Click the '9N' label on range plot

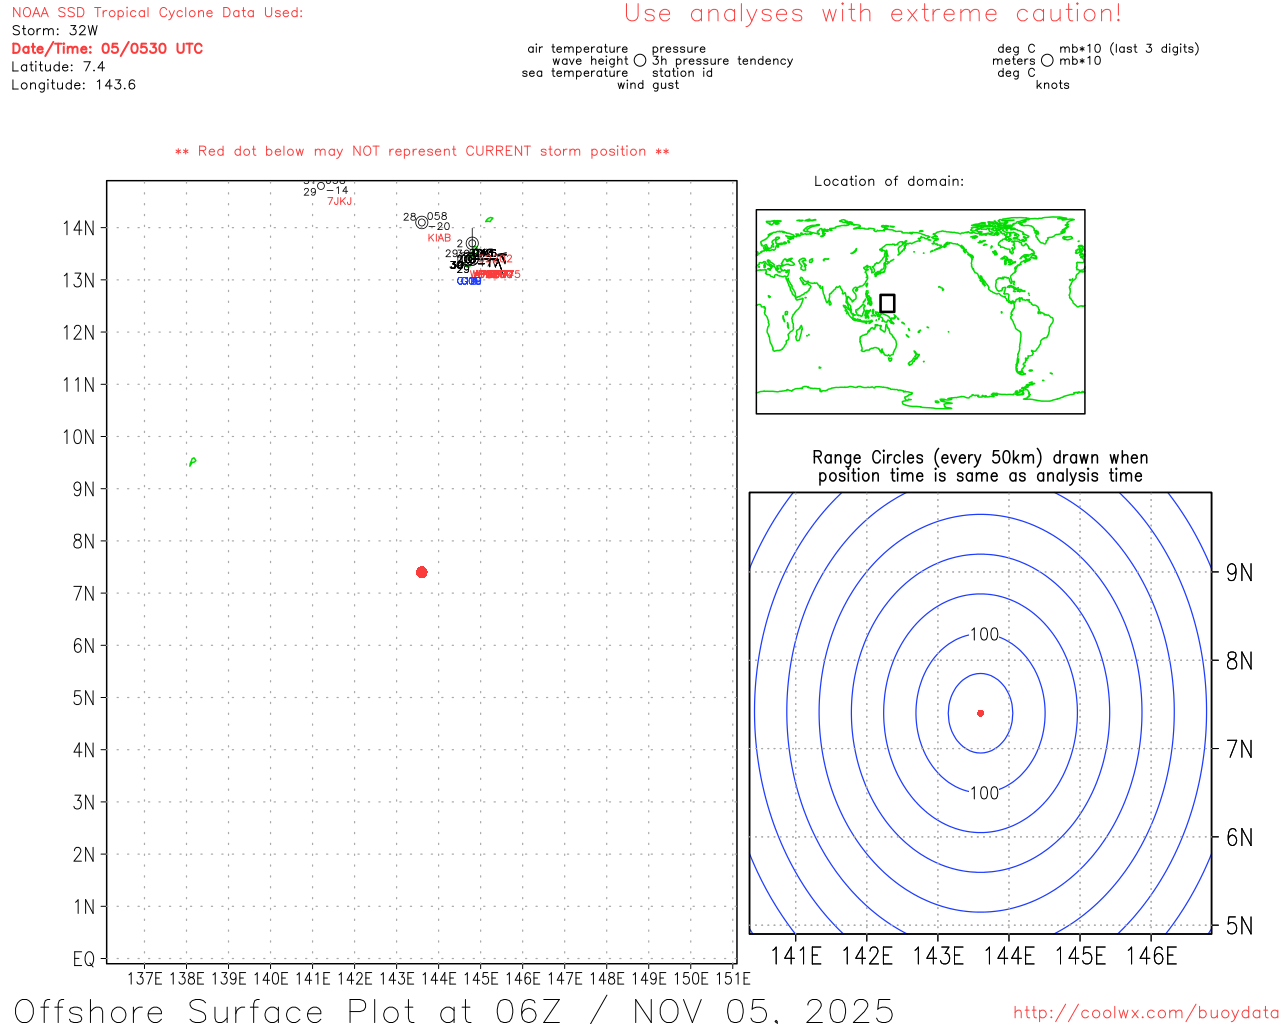tap(1239, 572)
